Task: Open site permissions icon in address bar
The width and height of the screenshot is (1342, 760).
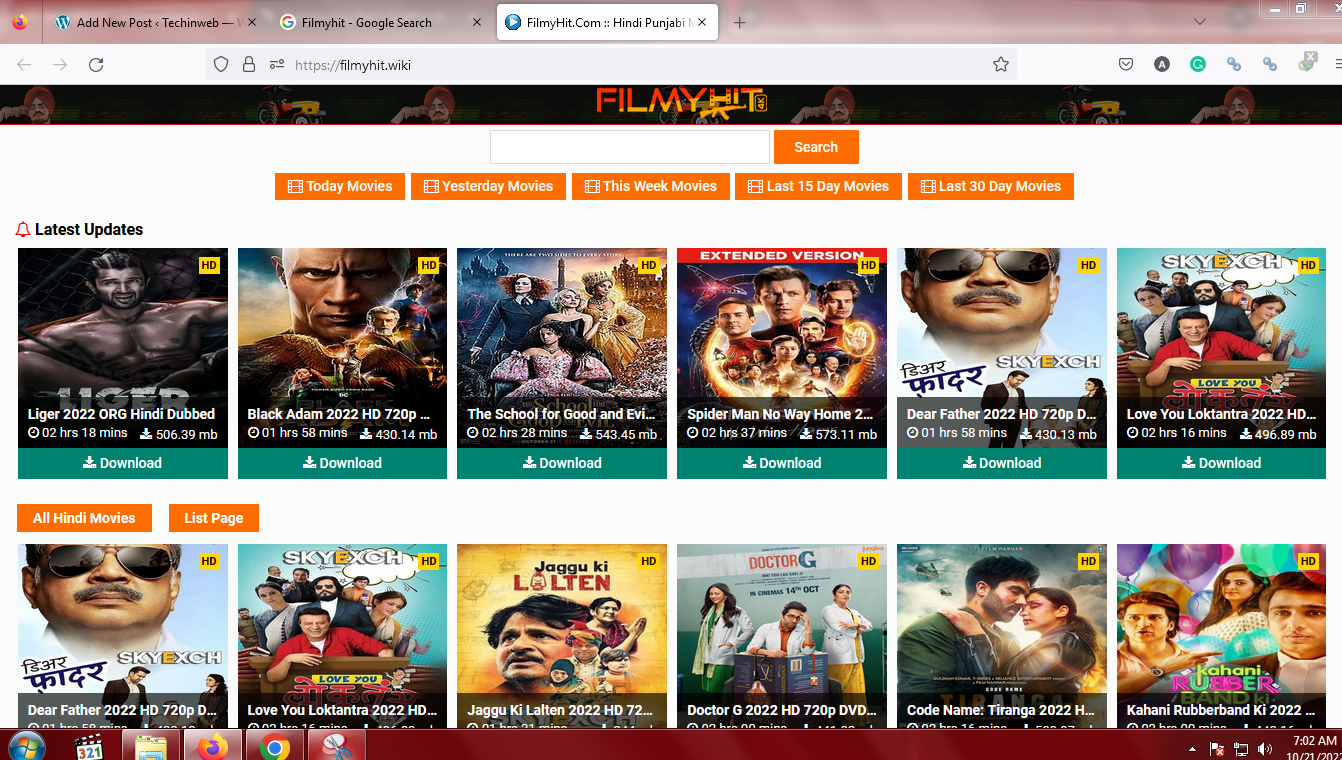Action: pos(277,65)
